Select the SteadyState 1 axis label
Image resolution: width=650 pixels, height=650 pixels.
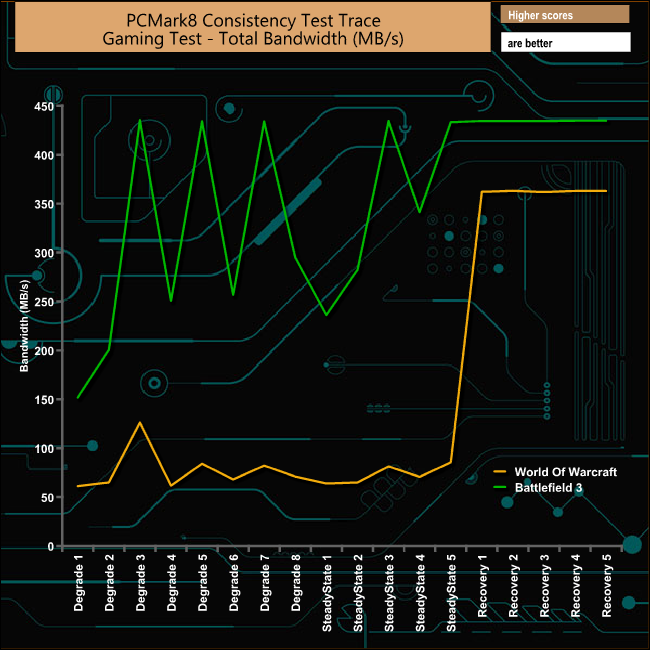(x=327, y=593)
